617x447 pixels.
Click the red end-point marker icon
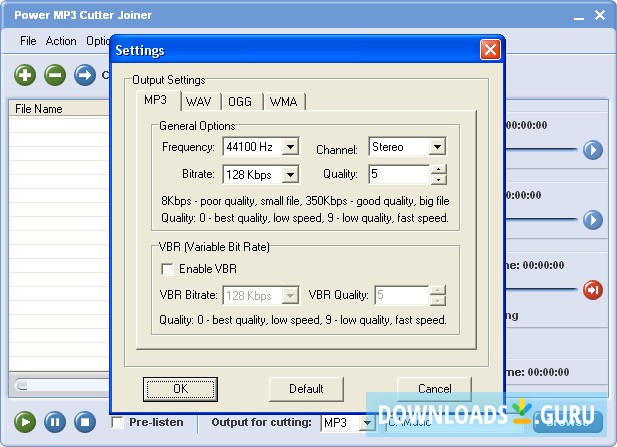[593, 290]
